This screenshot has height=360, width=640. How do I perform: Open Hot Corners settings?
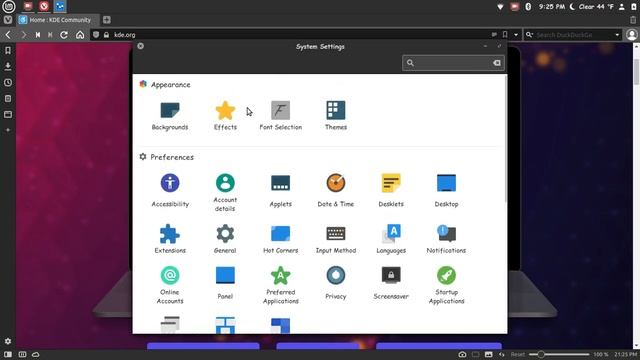280,239
